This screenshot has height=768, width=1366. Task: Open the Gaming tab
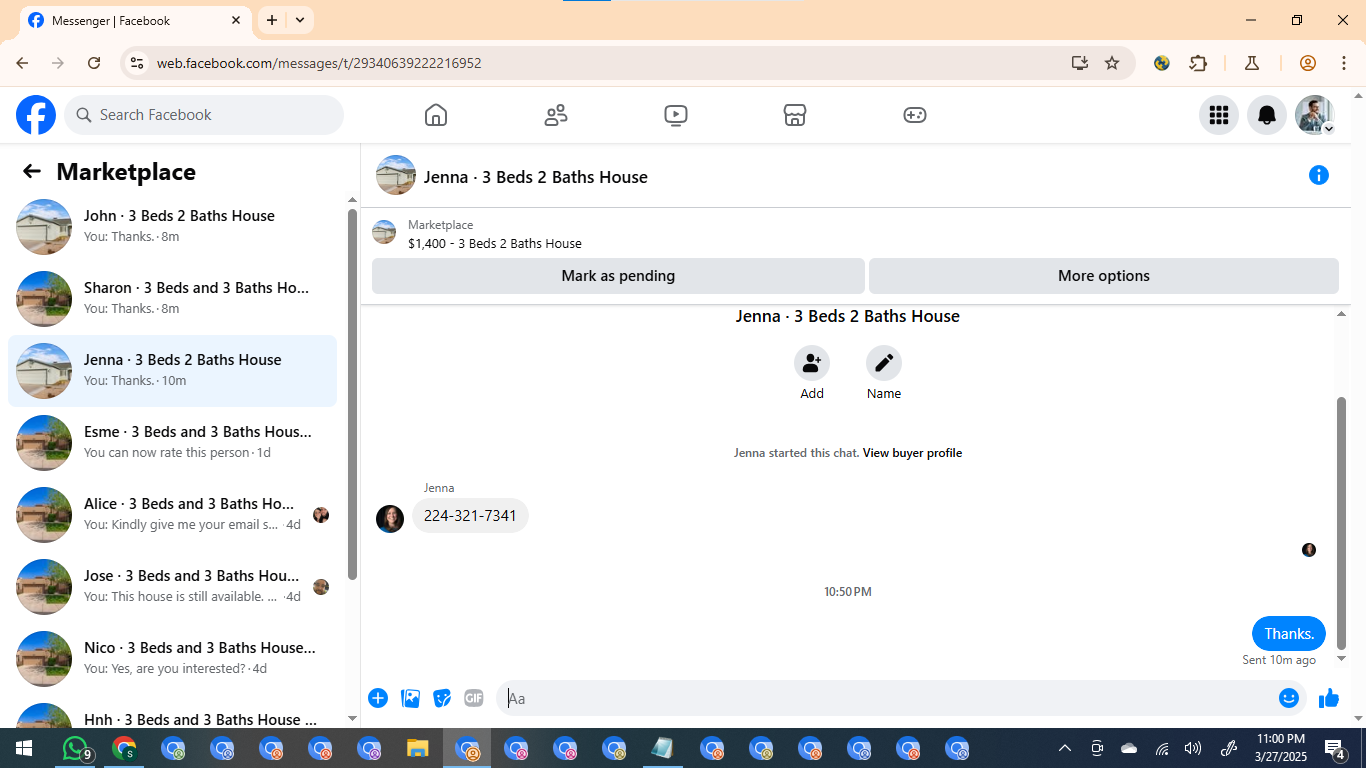tap(915, 115)
